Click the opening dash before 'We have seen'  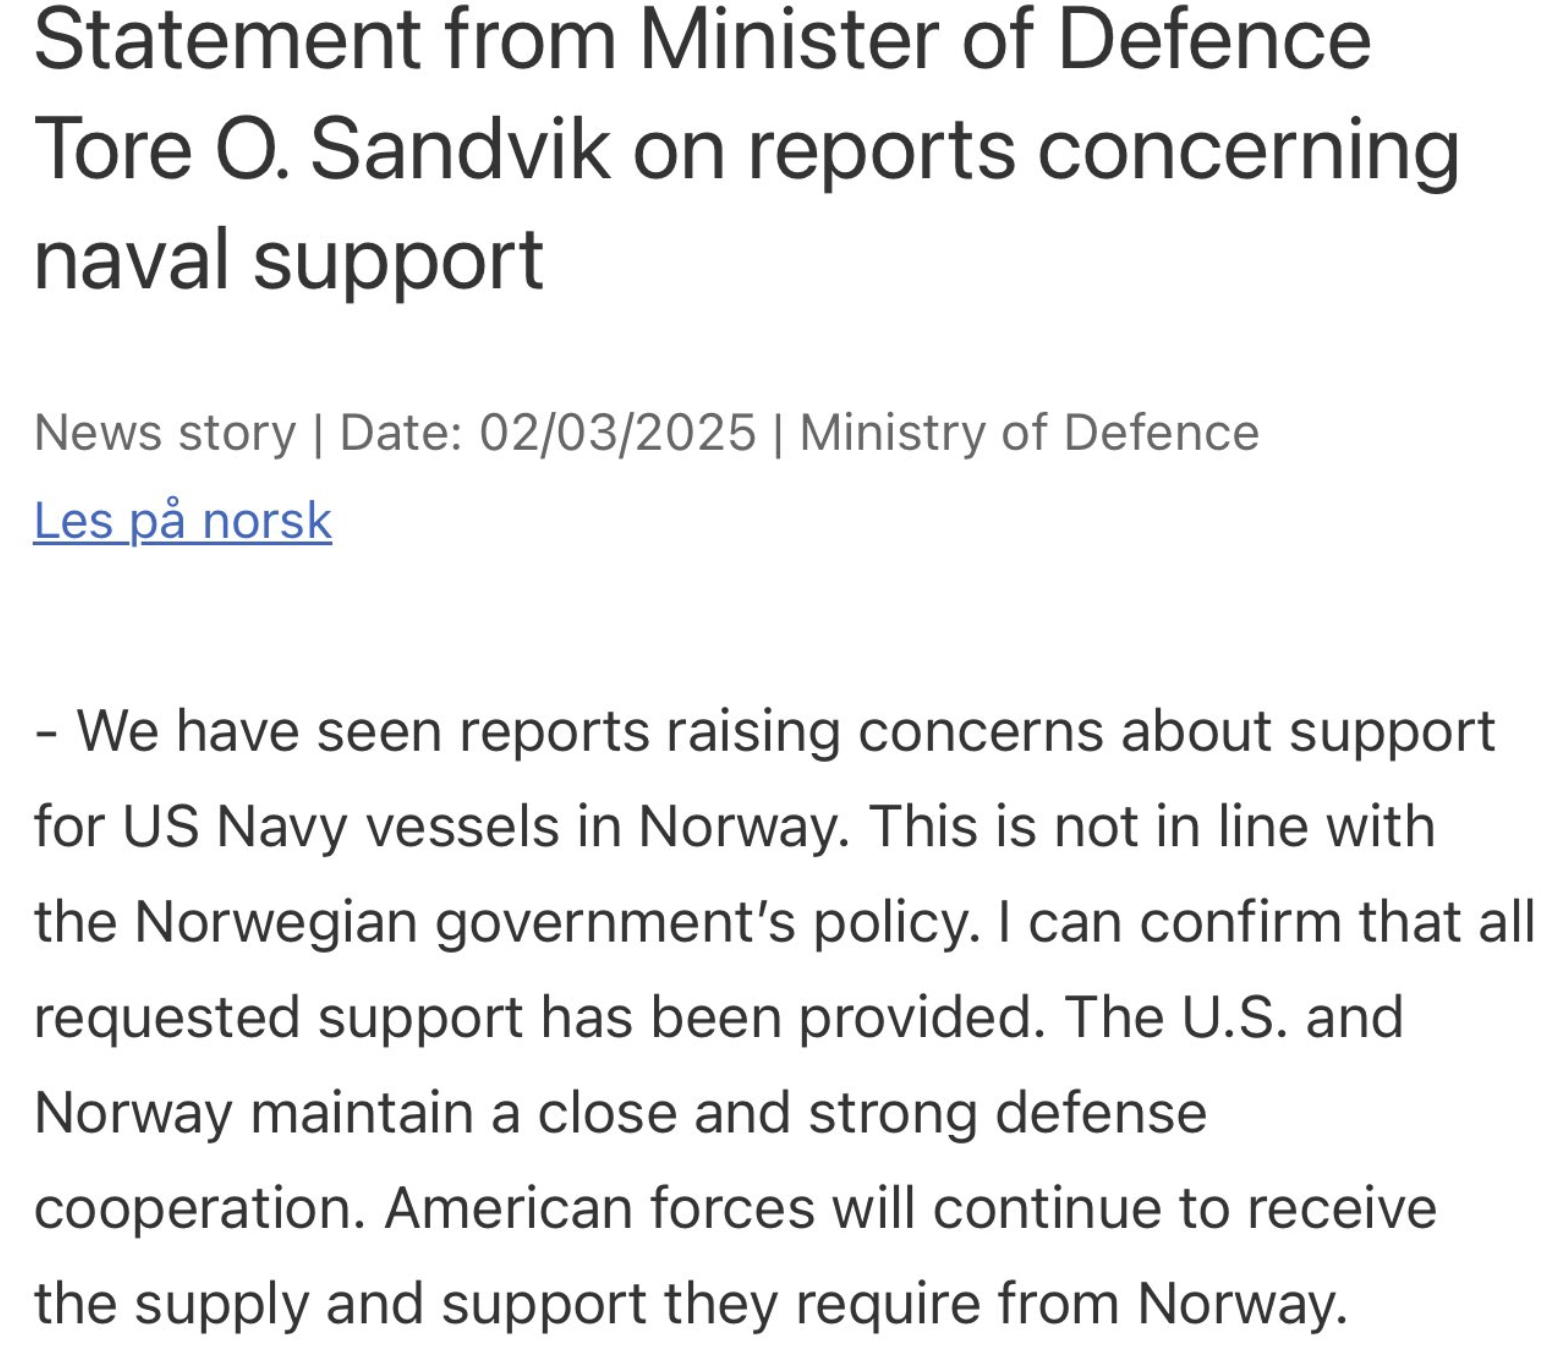tap(45, 732)
